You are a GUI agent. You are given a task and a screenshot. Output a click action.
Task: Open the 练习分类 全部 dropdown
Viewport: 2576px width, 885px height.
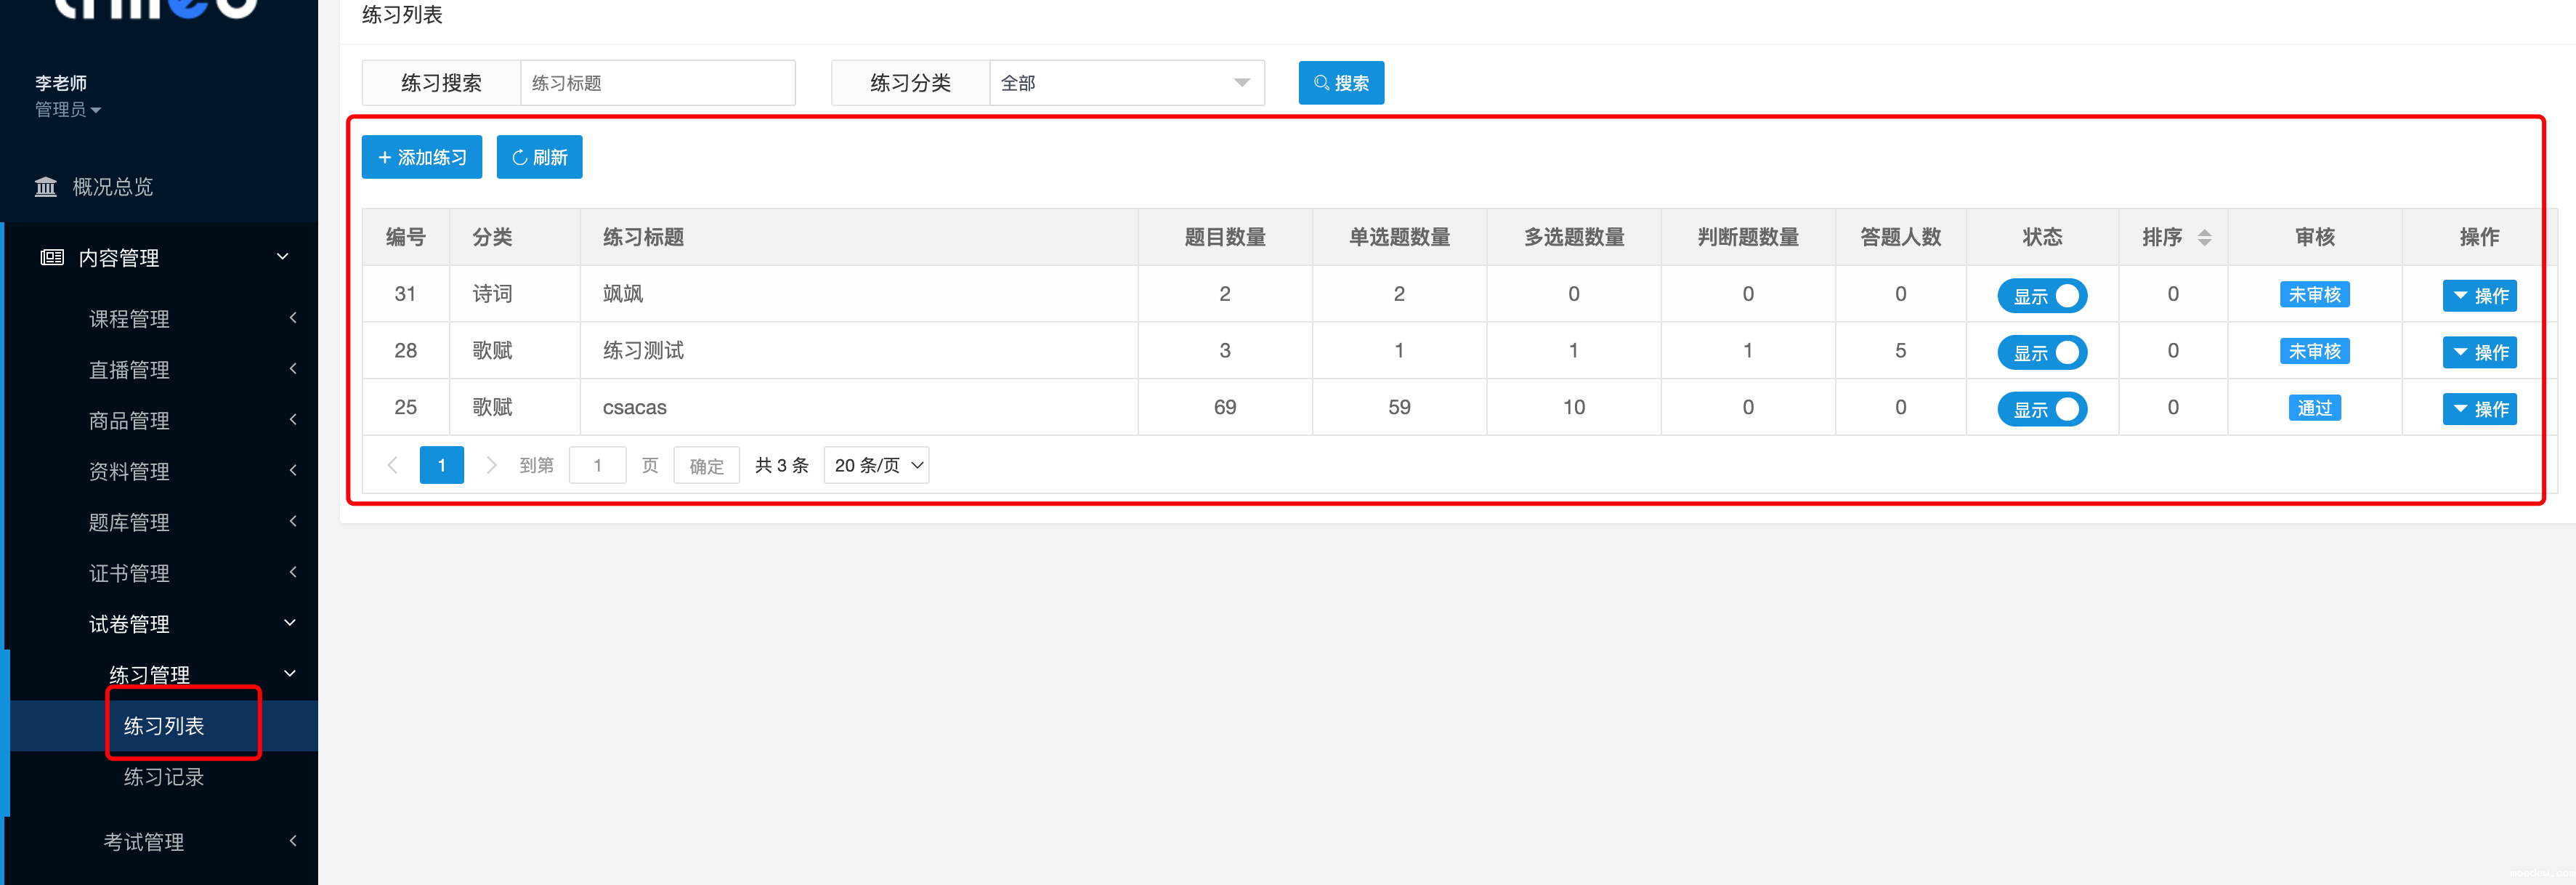tap(1126, 83)
